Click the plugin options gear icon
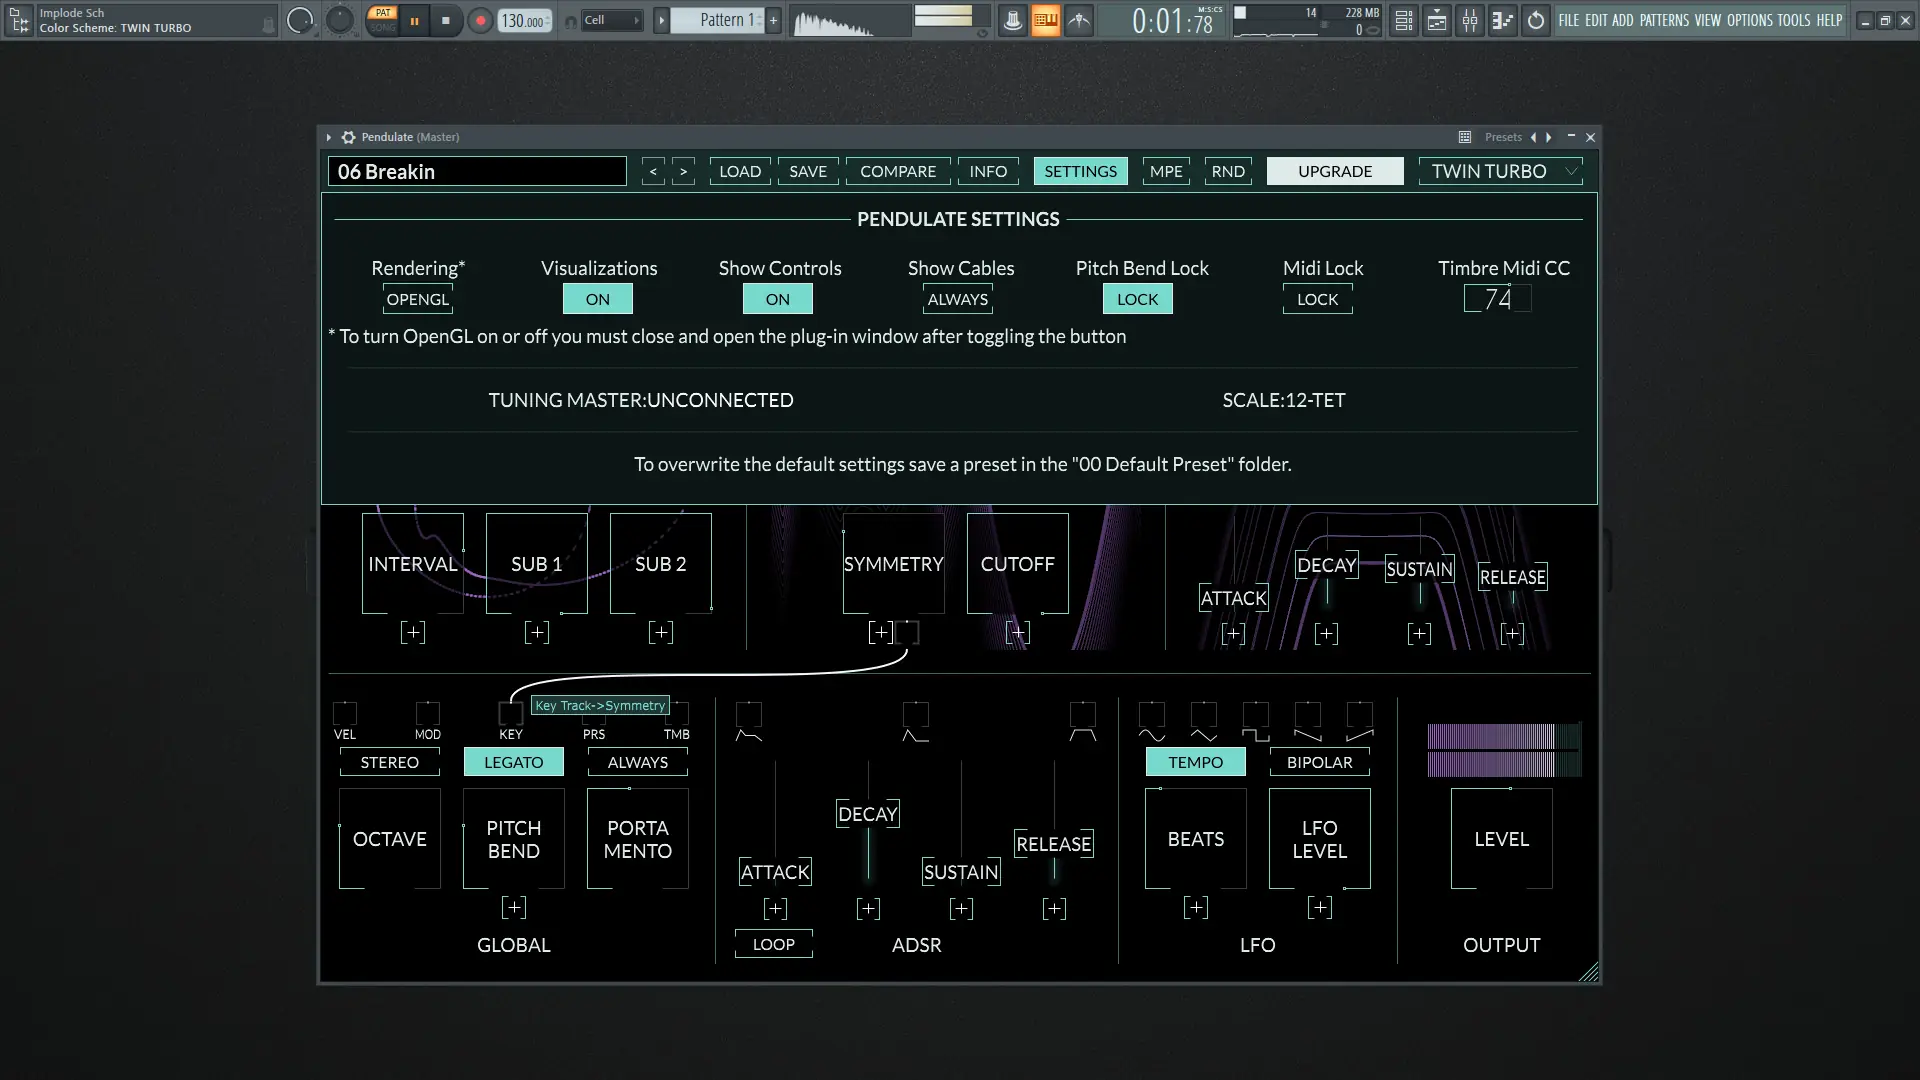 point(348,137)
